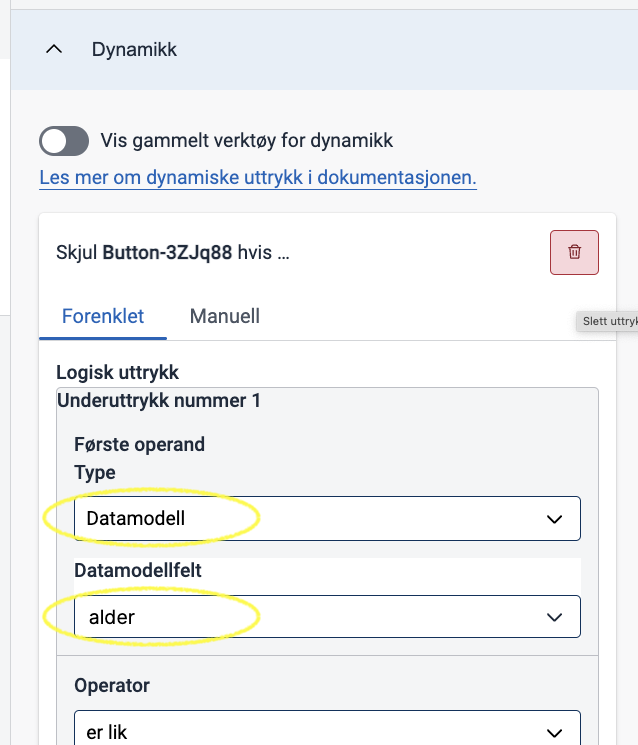Delete expression with red trash icon
The image size is (638, 745).
click(574, 252)
